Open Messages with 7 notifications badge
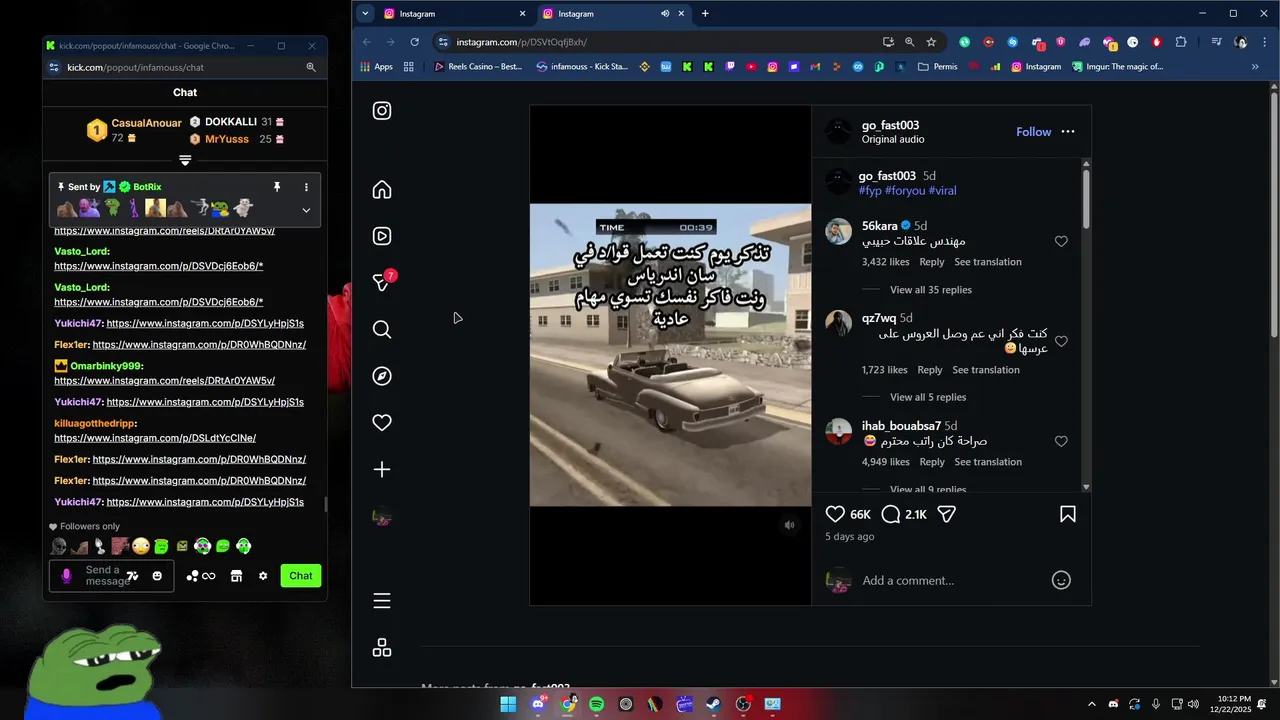The width and height of the screenshot is (1280, 720). (x=382, y=283)
